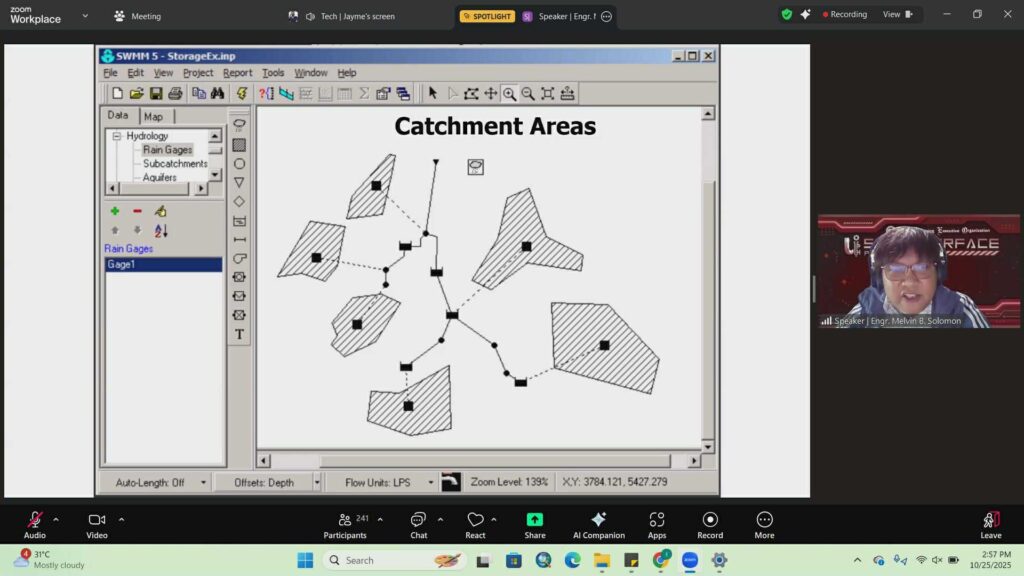Screen dimensions: 1024x576
Task: Click the Run Simulation lightning bolt icon
Action: coord(241,93)
